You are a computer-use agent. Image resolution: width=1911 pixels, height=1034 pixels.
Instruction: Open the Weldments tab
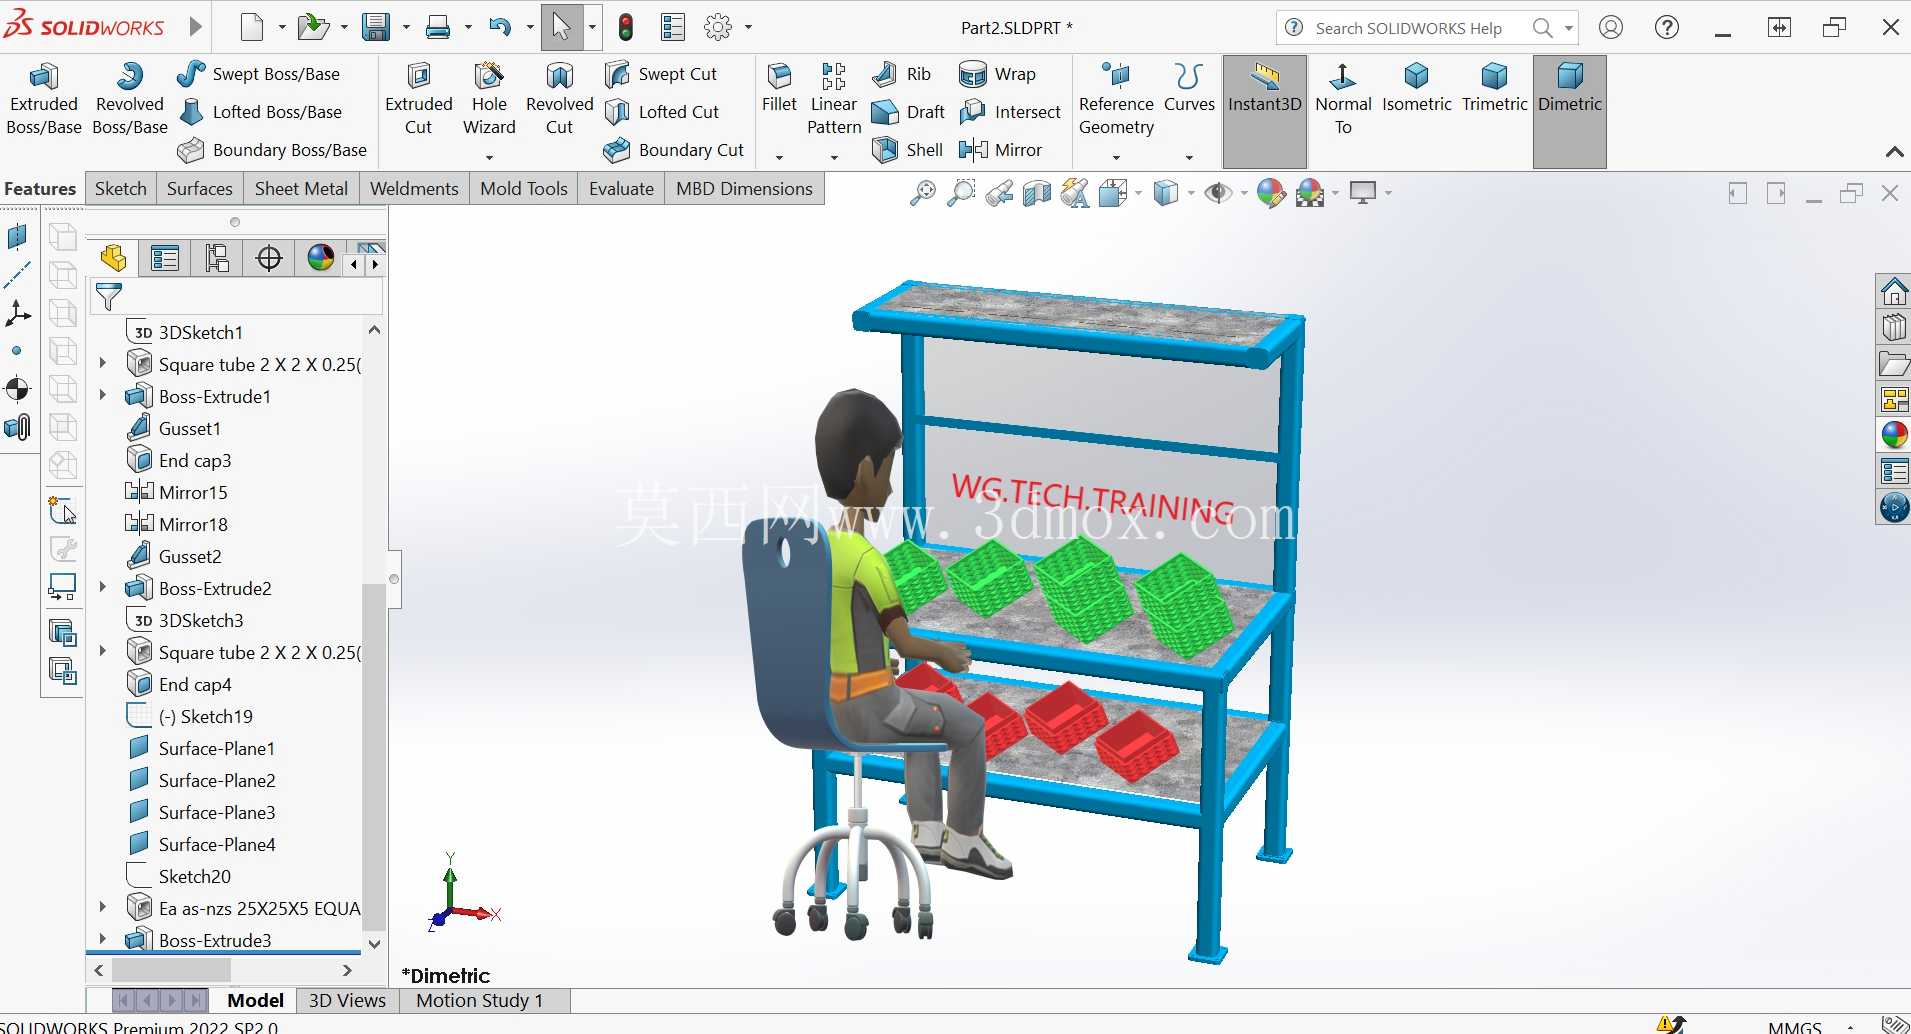coord(414,189)
